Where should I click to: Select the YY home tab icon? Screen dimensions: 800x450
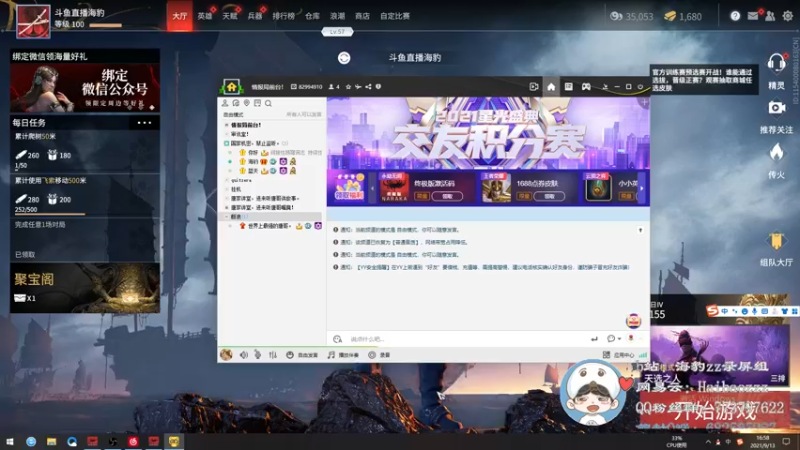click(x=551, y=87)
